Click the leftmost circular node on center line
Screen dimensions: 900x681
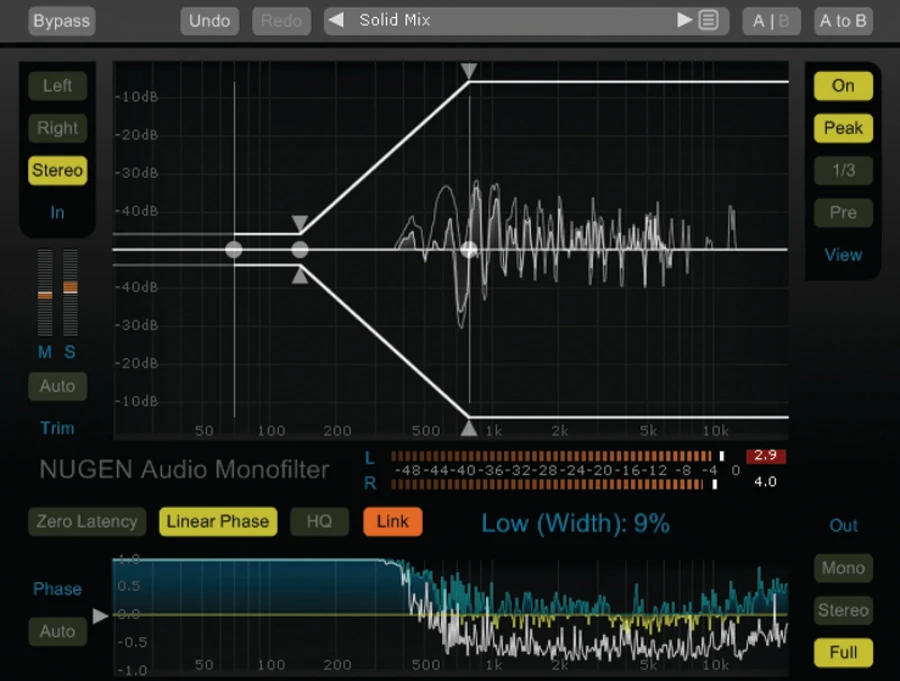[234, 250]
